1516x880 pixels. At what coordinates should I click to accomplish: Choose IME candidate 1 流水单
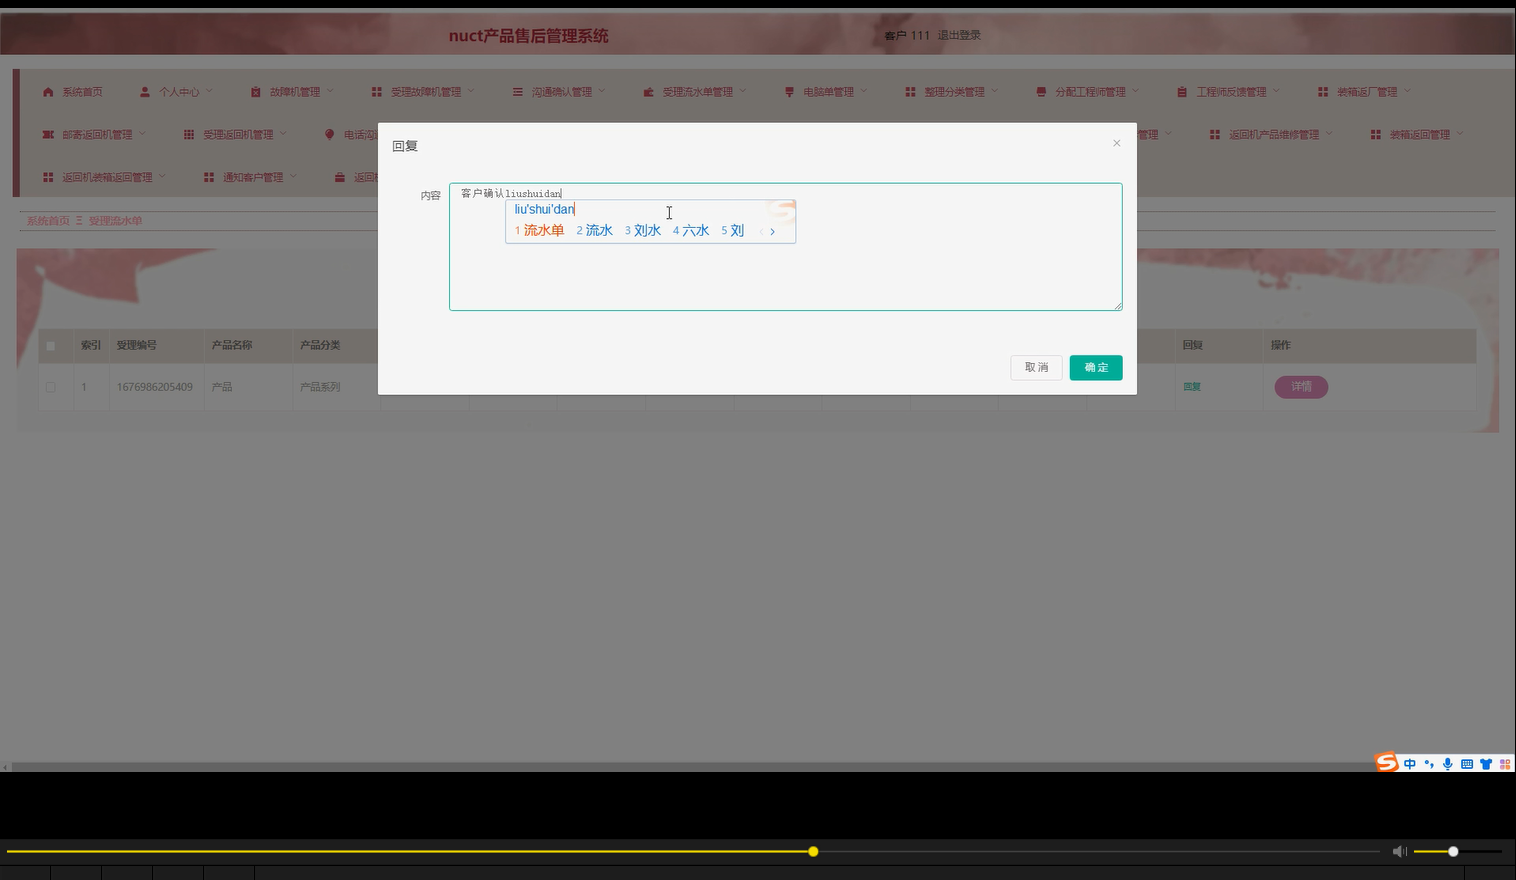pos(540,231)
